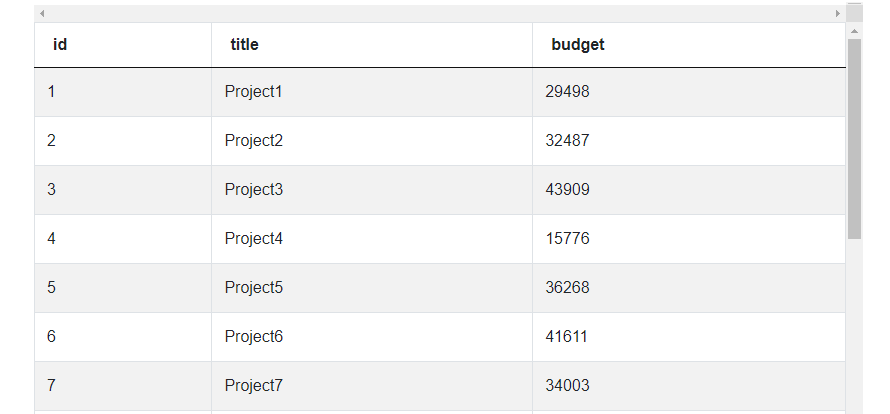This screenshot has width=890, height=414.
Task: Click the Project5 row title
Action: pos(254,288)
